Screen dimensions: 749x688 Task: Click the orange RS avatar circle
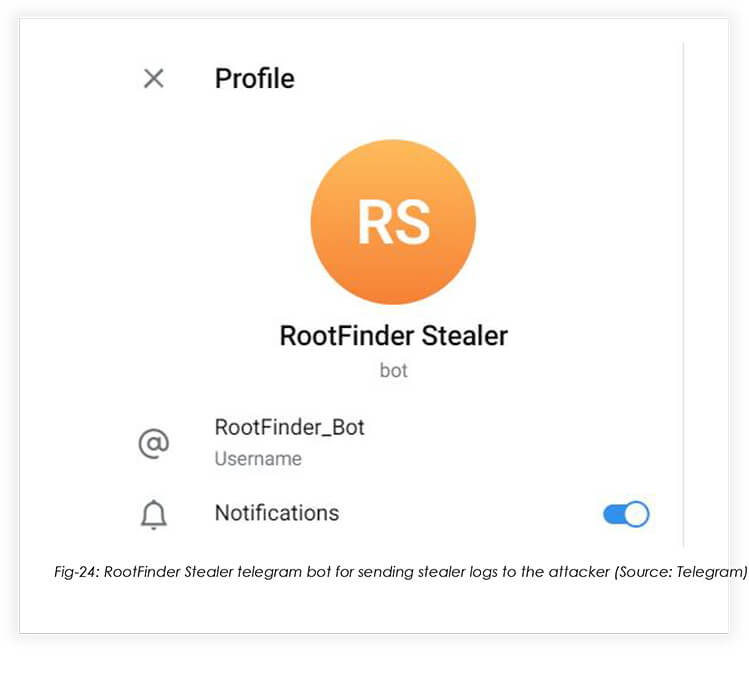[393, 222]
